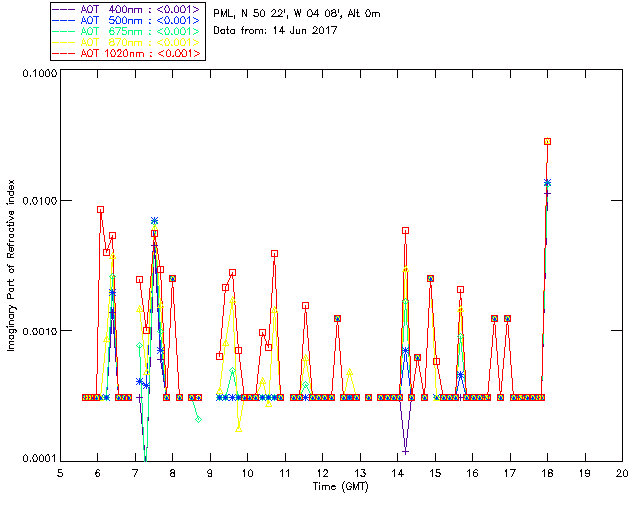The image size is (640, 512).
Task: Select the highest red square marker at 18 GMT
Action: point(548,142)
